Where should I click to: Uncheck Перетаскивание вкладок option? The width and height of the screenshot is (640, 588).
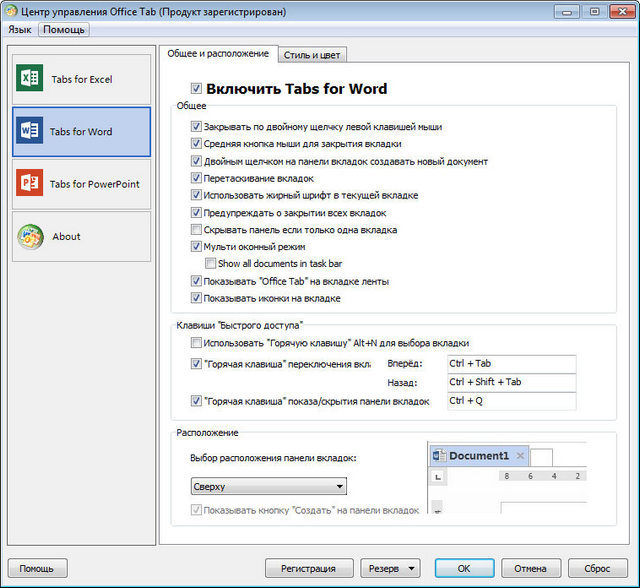pos(196,178)
